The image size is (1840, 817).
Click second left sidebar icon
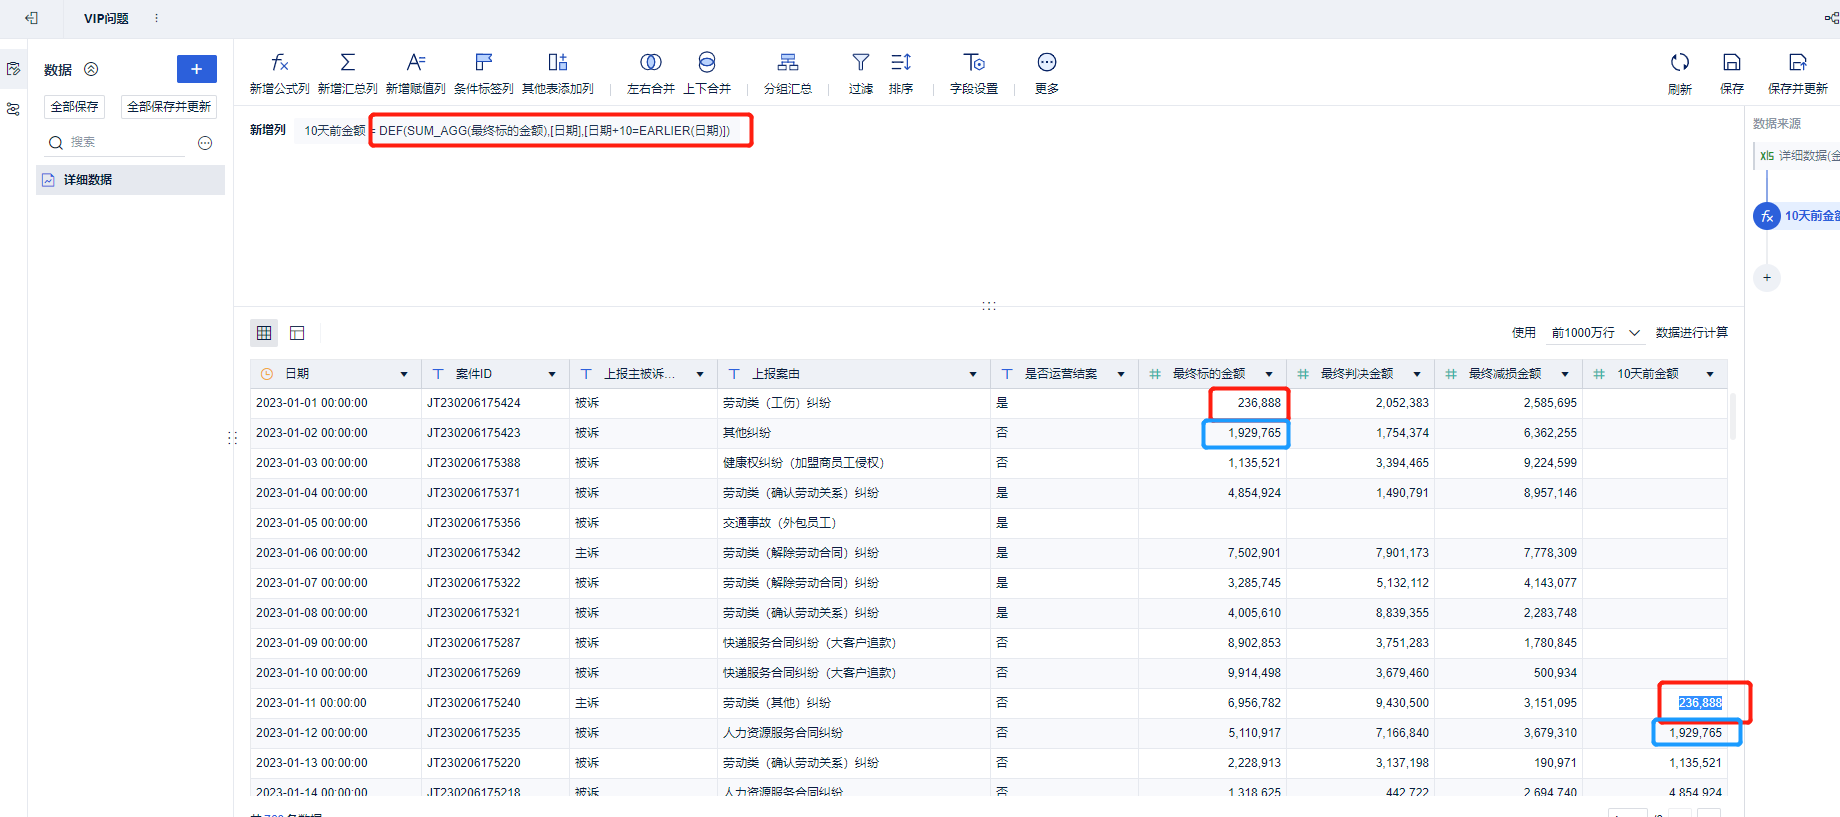[13, 109]
